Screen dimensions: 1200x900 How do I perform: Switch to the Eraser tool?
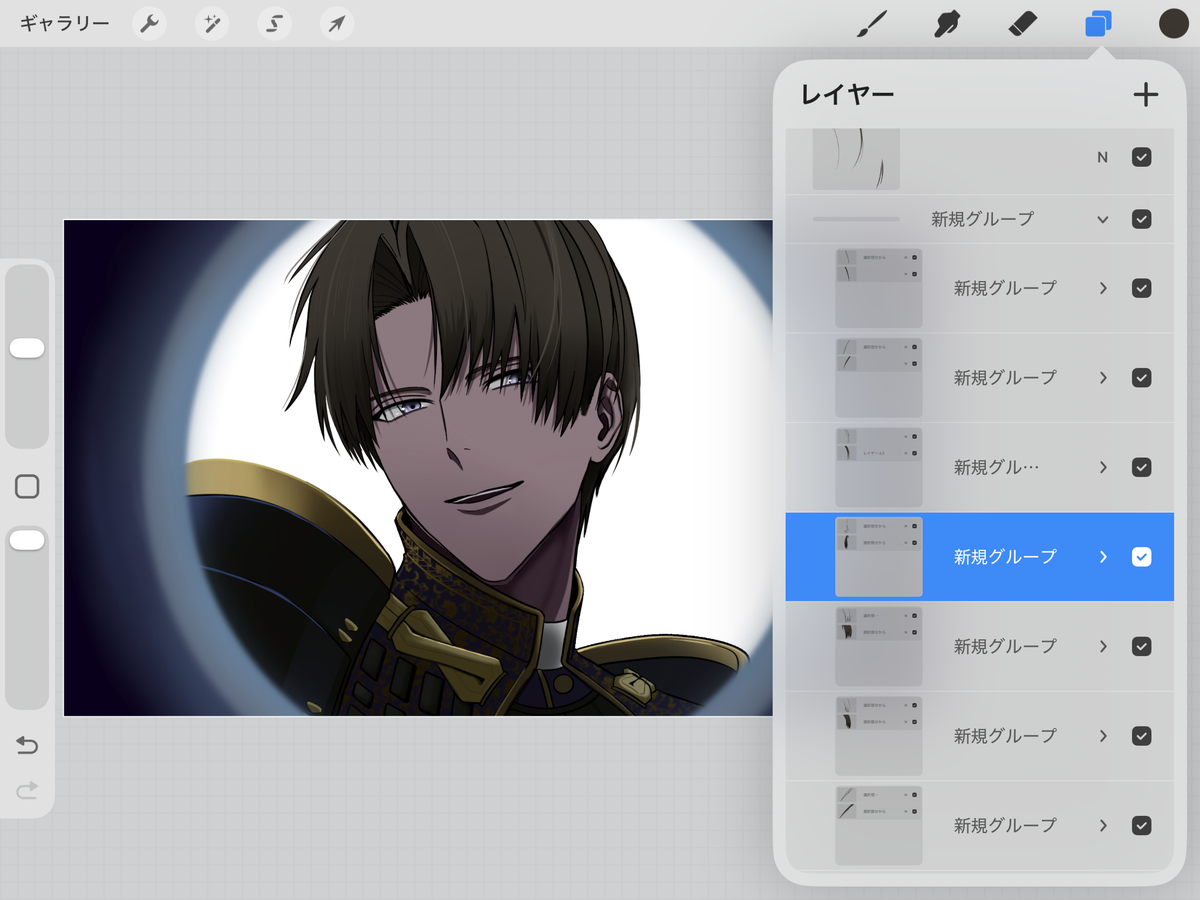1022,23
